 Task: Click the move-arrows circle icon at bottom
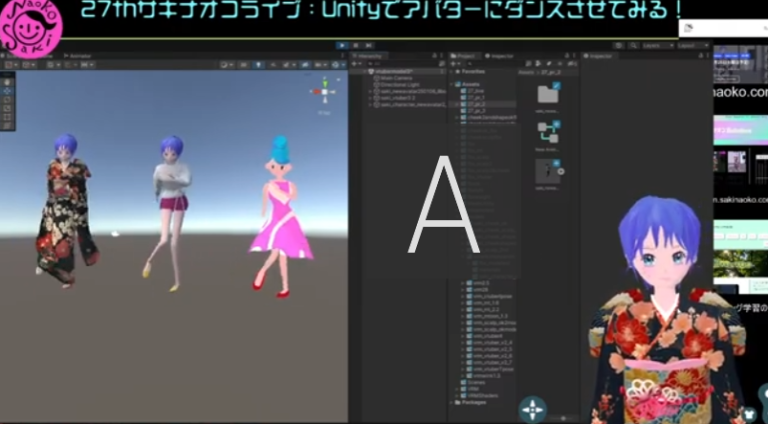[533, 408]
